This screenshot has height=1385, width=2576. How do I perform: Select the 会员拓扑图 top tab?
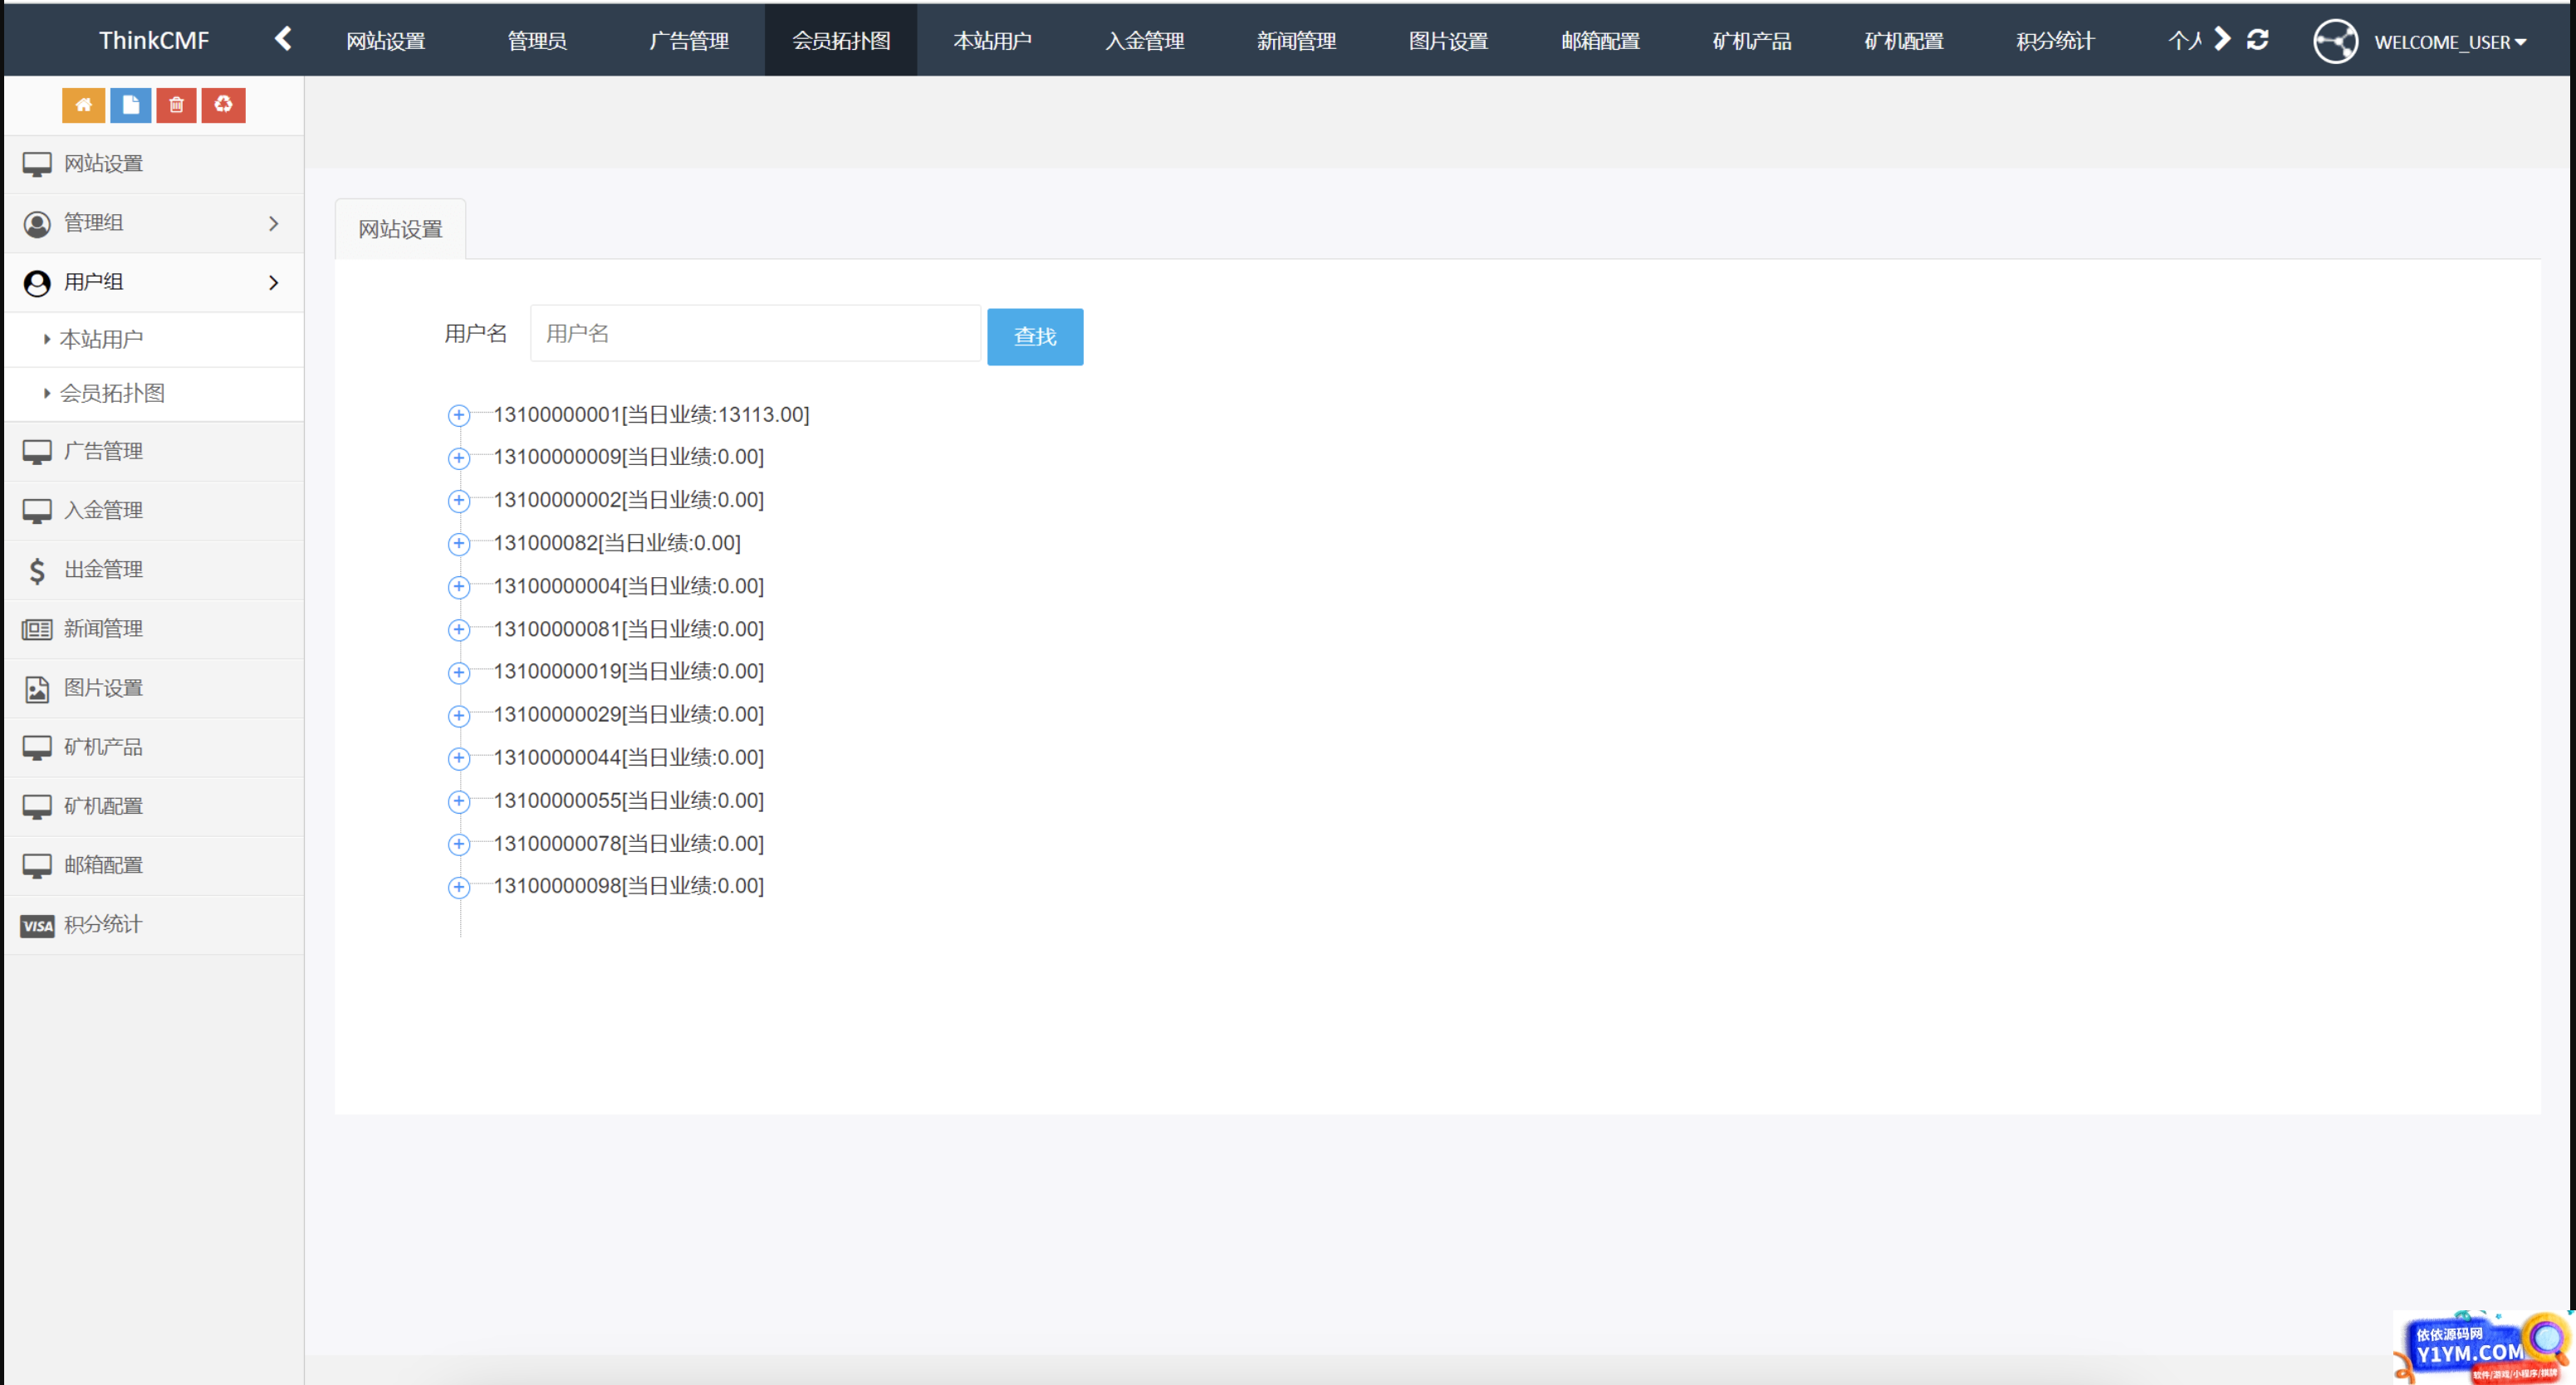pyautogui.click(x=841, y=41)
